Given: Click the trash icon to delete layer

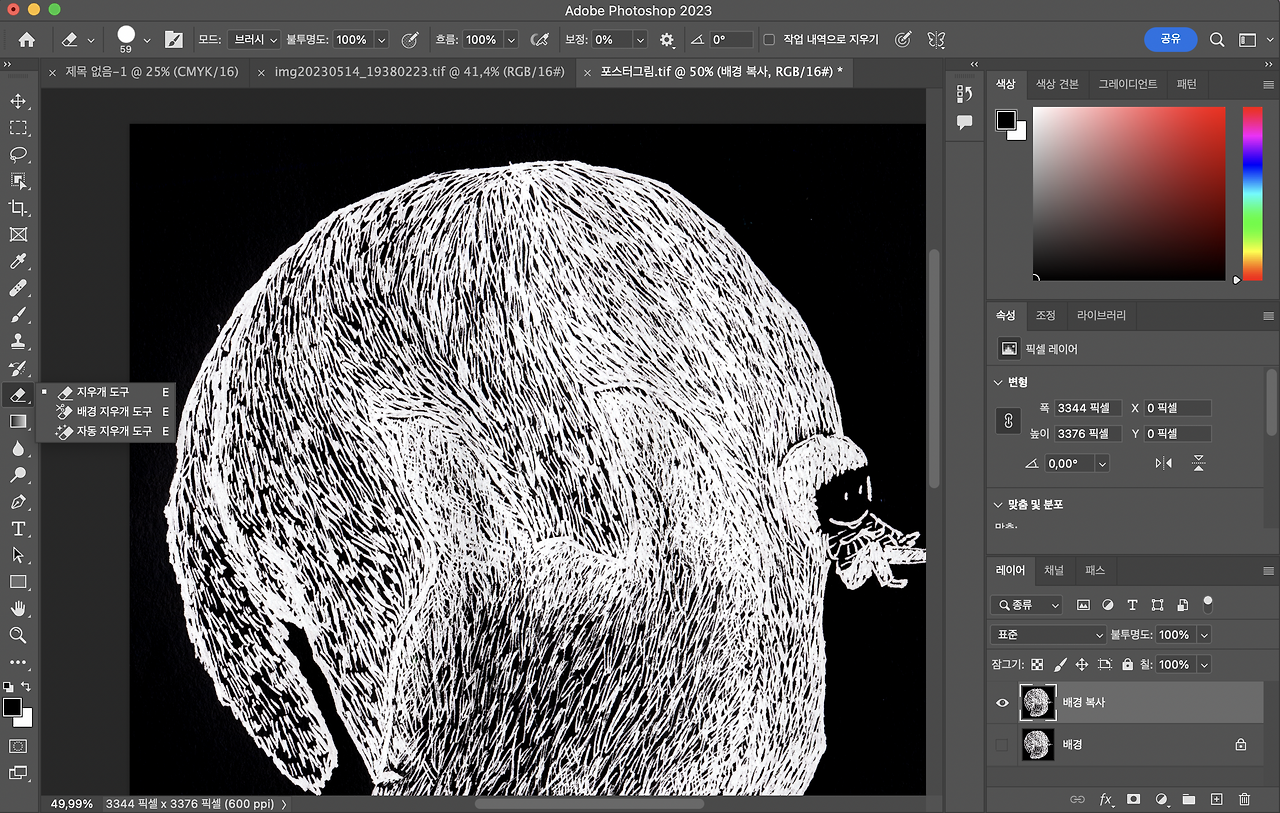Looking at the screenshot, I should coord(1244,799).
